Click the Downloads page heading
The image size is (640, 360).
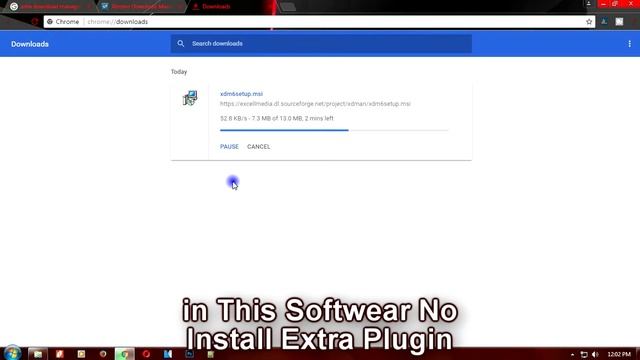(x=30, y=44)
